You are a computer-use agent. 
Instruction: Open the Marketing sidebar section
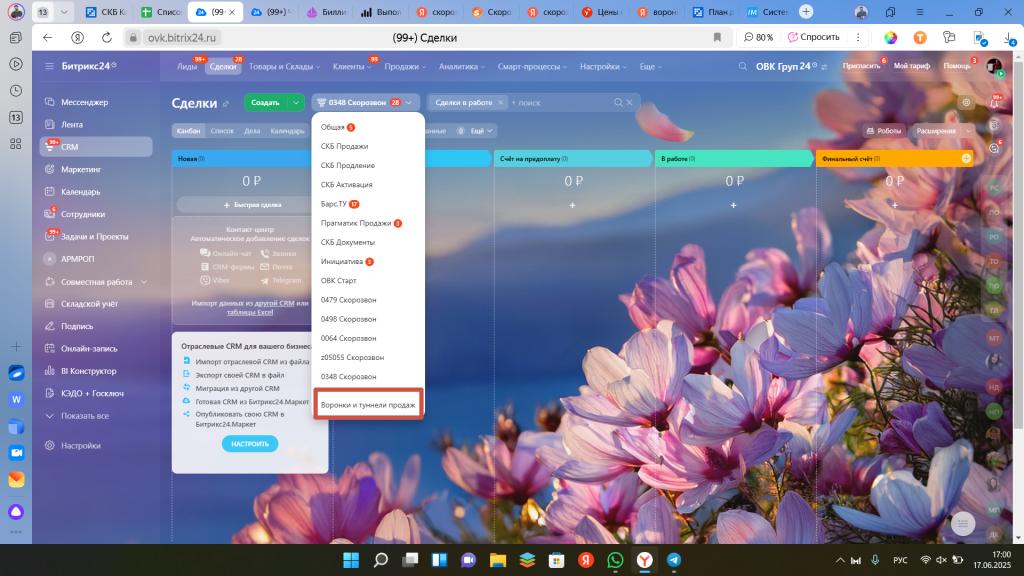point(81,169)
